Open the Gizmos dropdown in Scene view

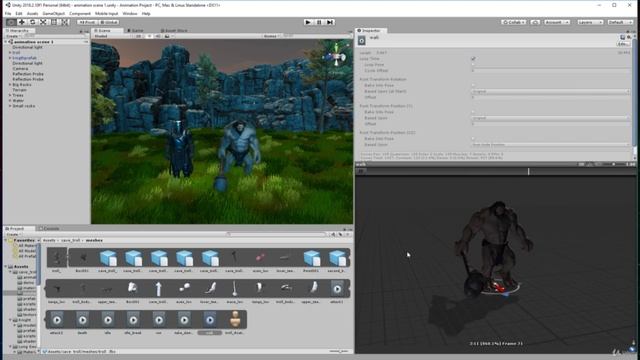271,36
